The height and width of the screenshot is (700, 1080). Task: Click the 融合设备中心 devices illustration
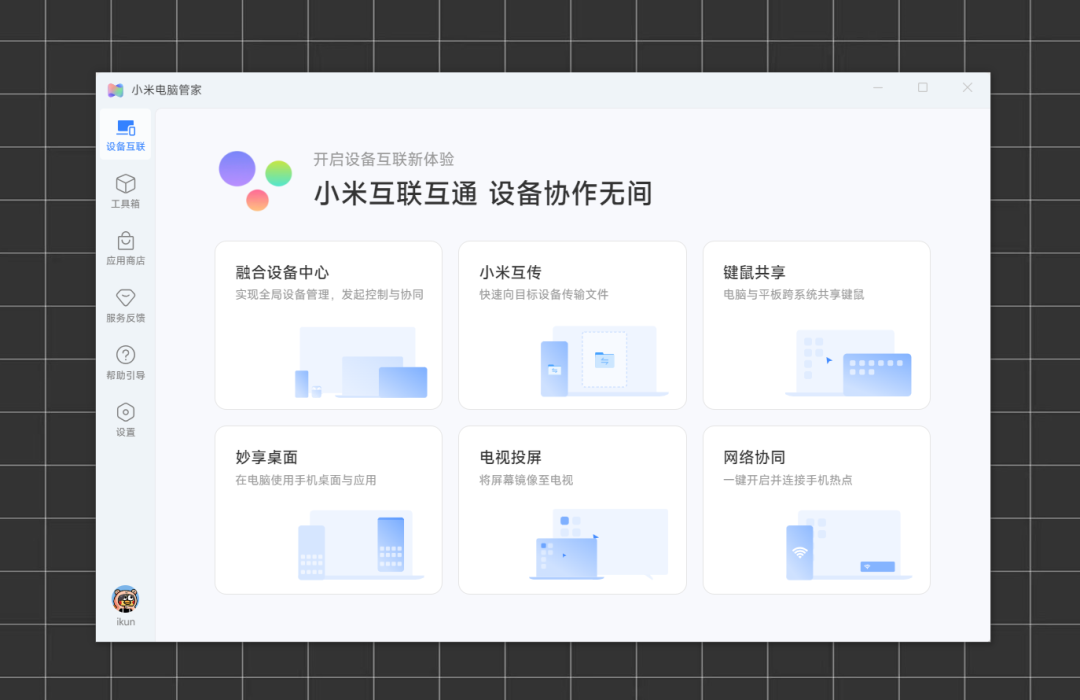tap(361, 362)
